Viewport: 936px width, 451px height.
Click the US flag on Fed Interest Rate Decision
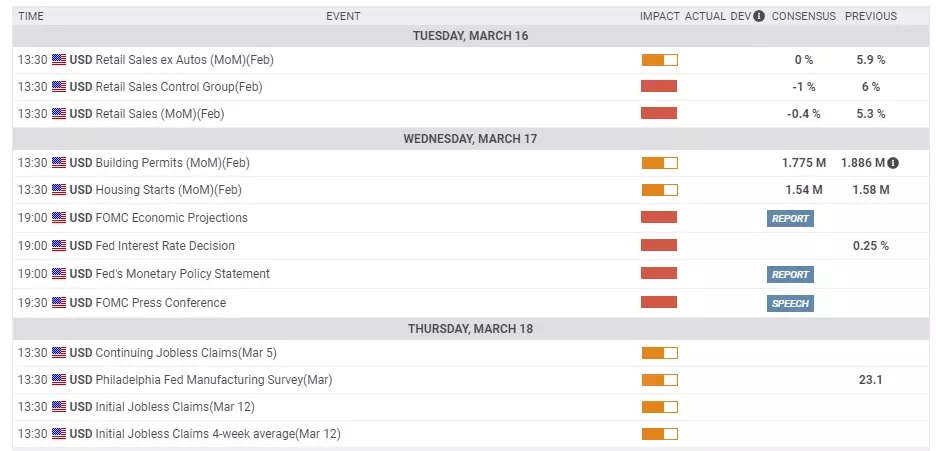[x=59, y=246]
